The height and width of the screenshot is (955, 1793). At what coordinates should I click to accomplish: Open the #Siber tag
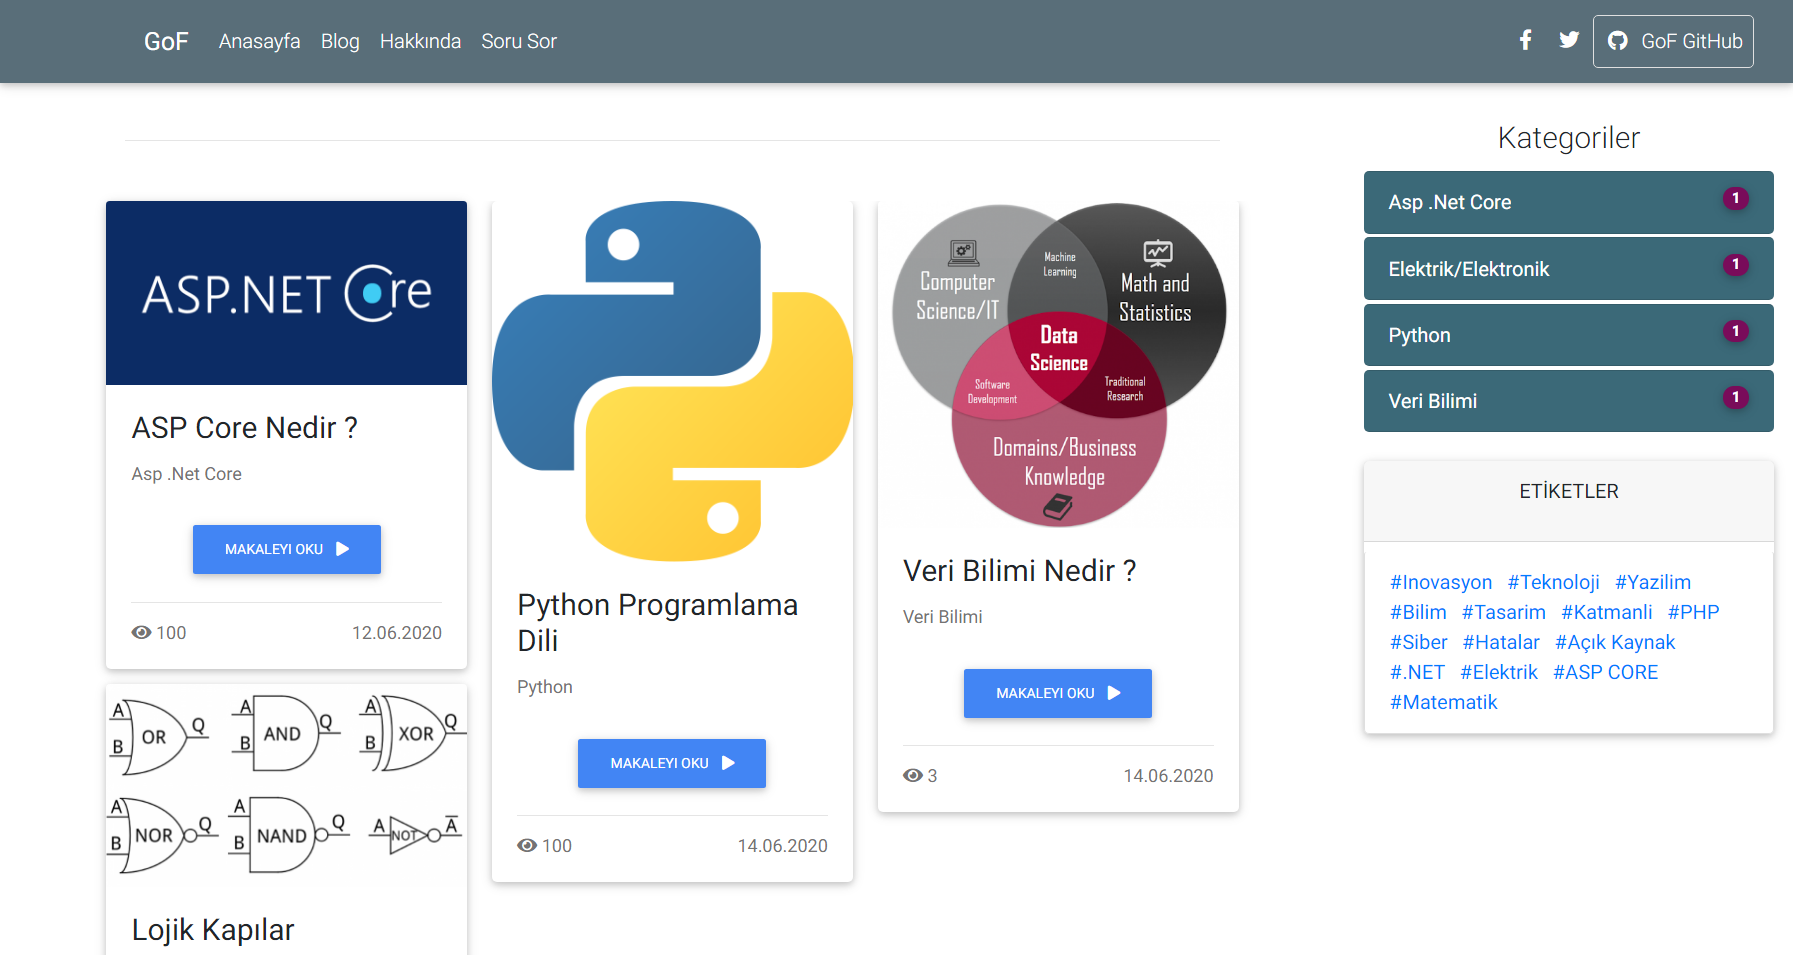point(1419,642)
